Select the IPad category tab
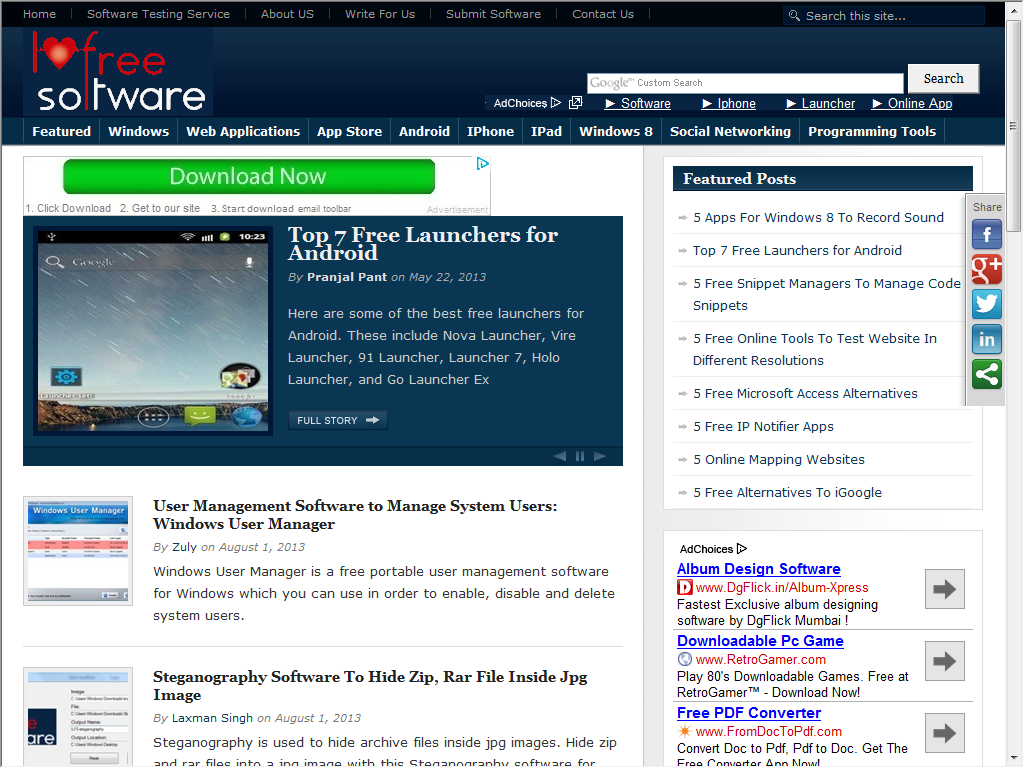1024x768 pixels. (x=546, y=131)
